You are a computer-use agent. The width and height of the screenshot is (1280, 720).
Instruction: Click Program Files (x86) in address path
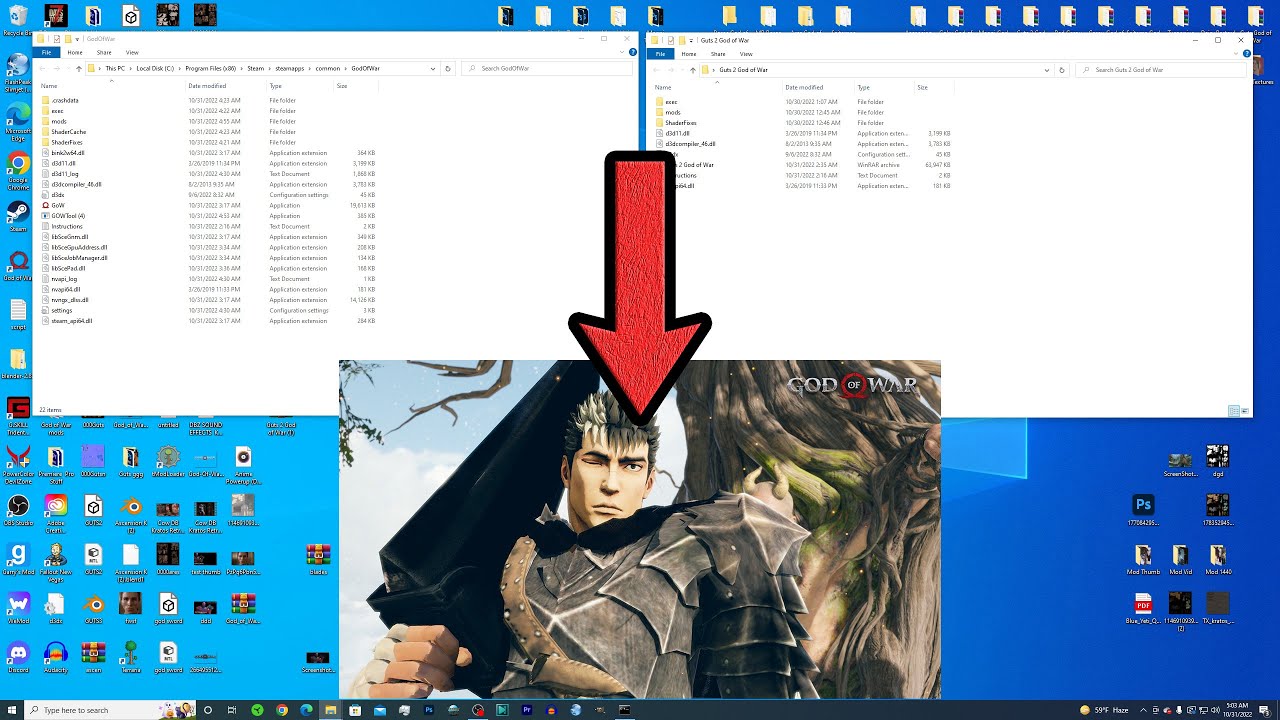[211, 68]
